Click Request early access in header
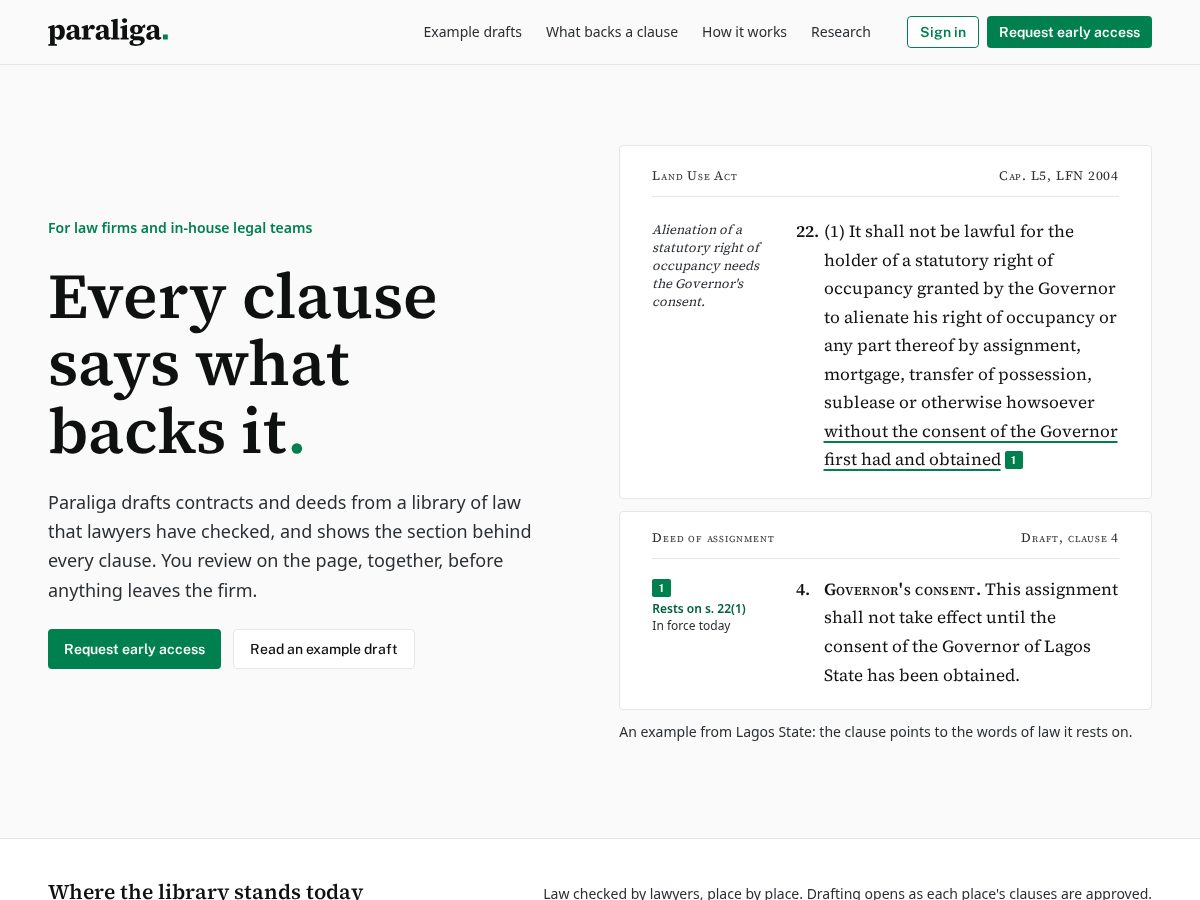This screenshot has height=900, width=1200. click(x=1069, y=32)
